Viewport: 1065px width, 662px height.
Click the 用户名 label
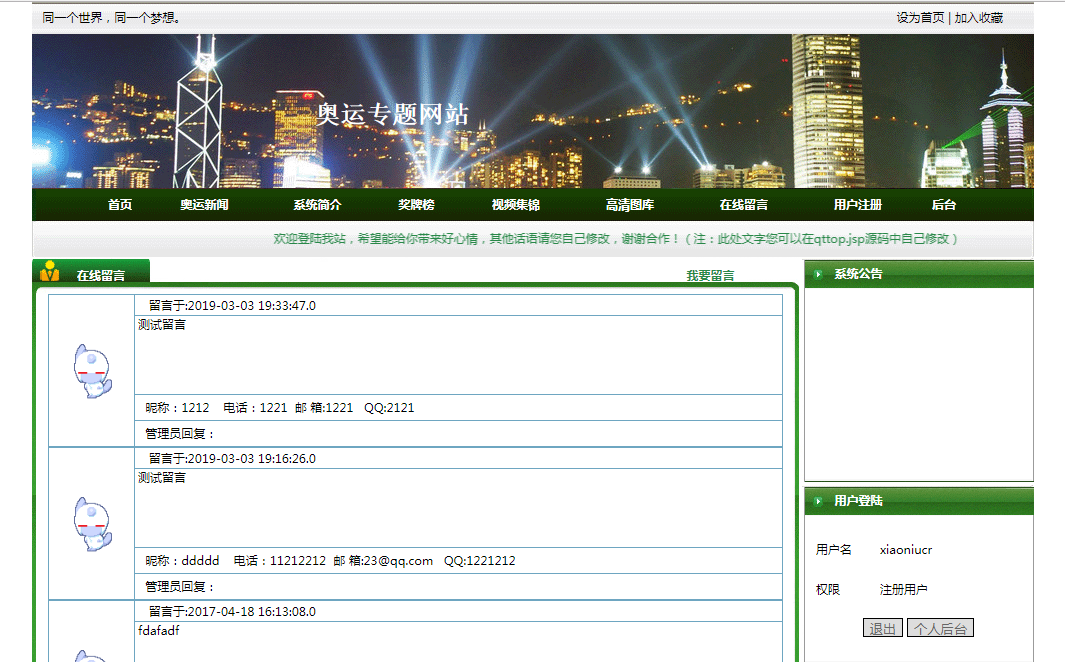pyautogui.click(x=833, y=549)
